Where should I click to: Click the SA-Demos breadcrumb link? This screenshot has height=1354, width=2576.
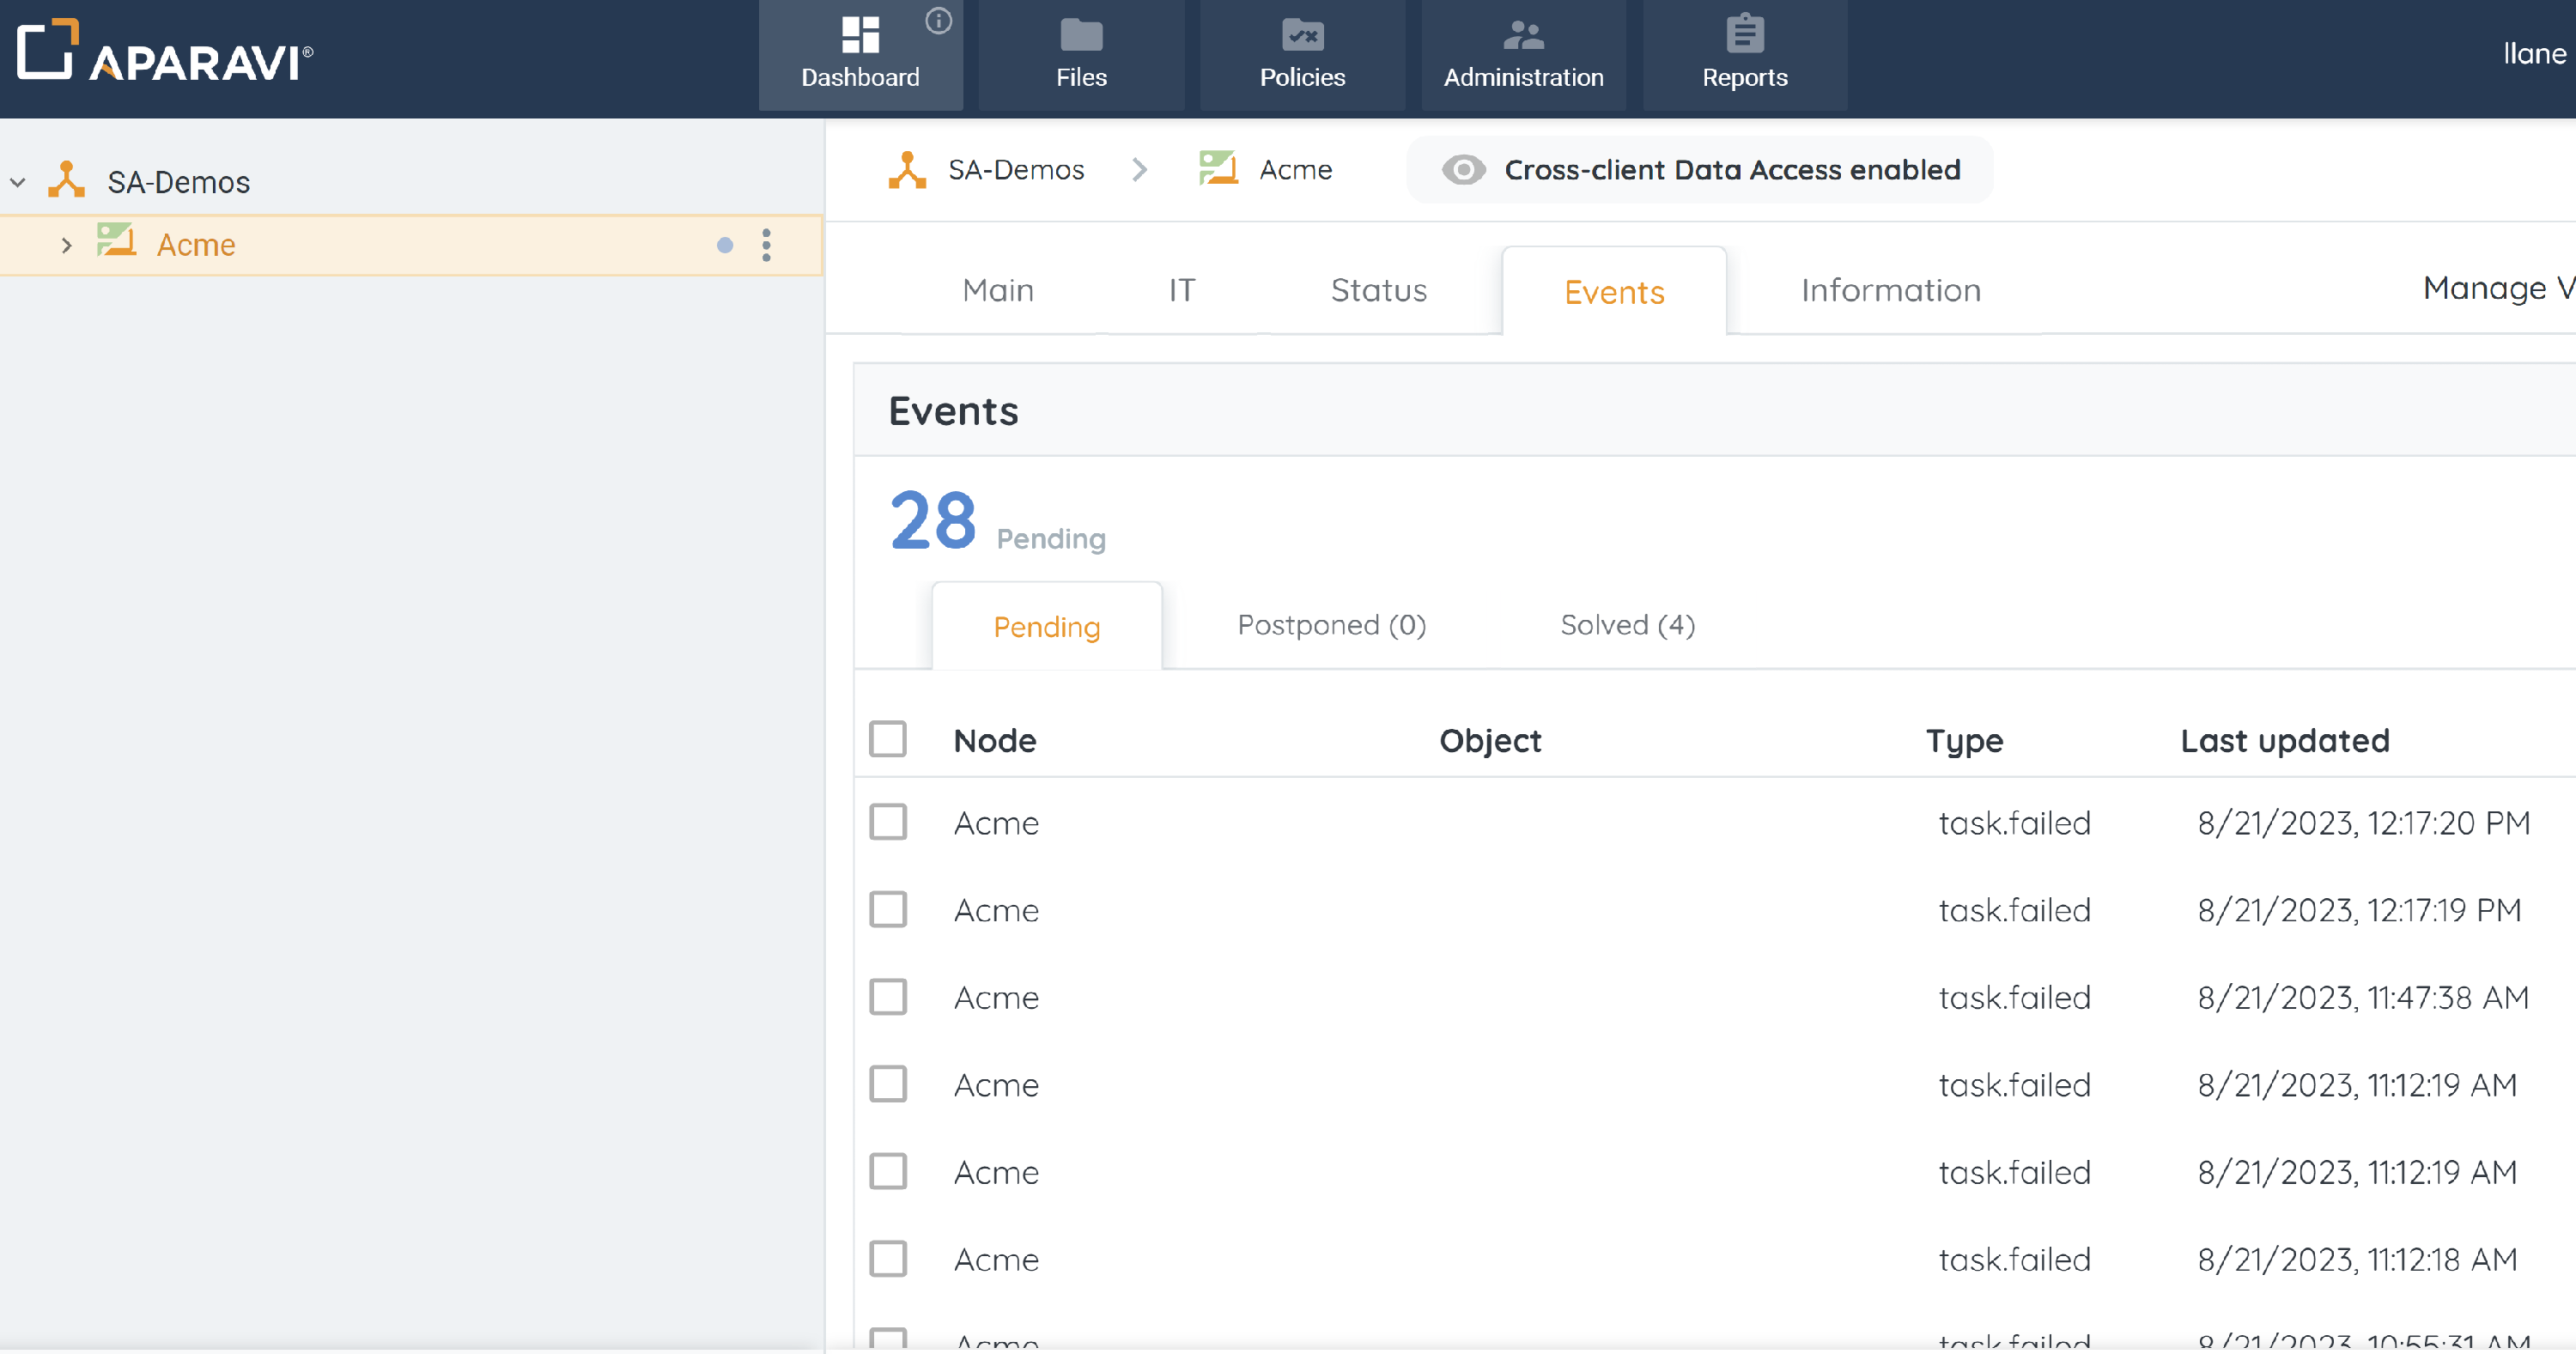click(x=1015, y=170)
